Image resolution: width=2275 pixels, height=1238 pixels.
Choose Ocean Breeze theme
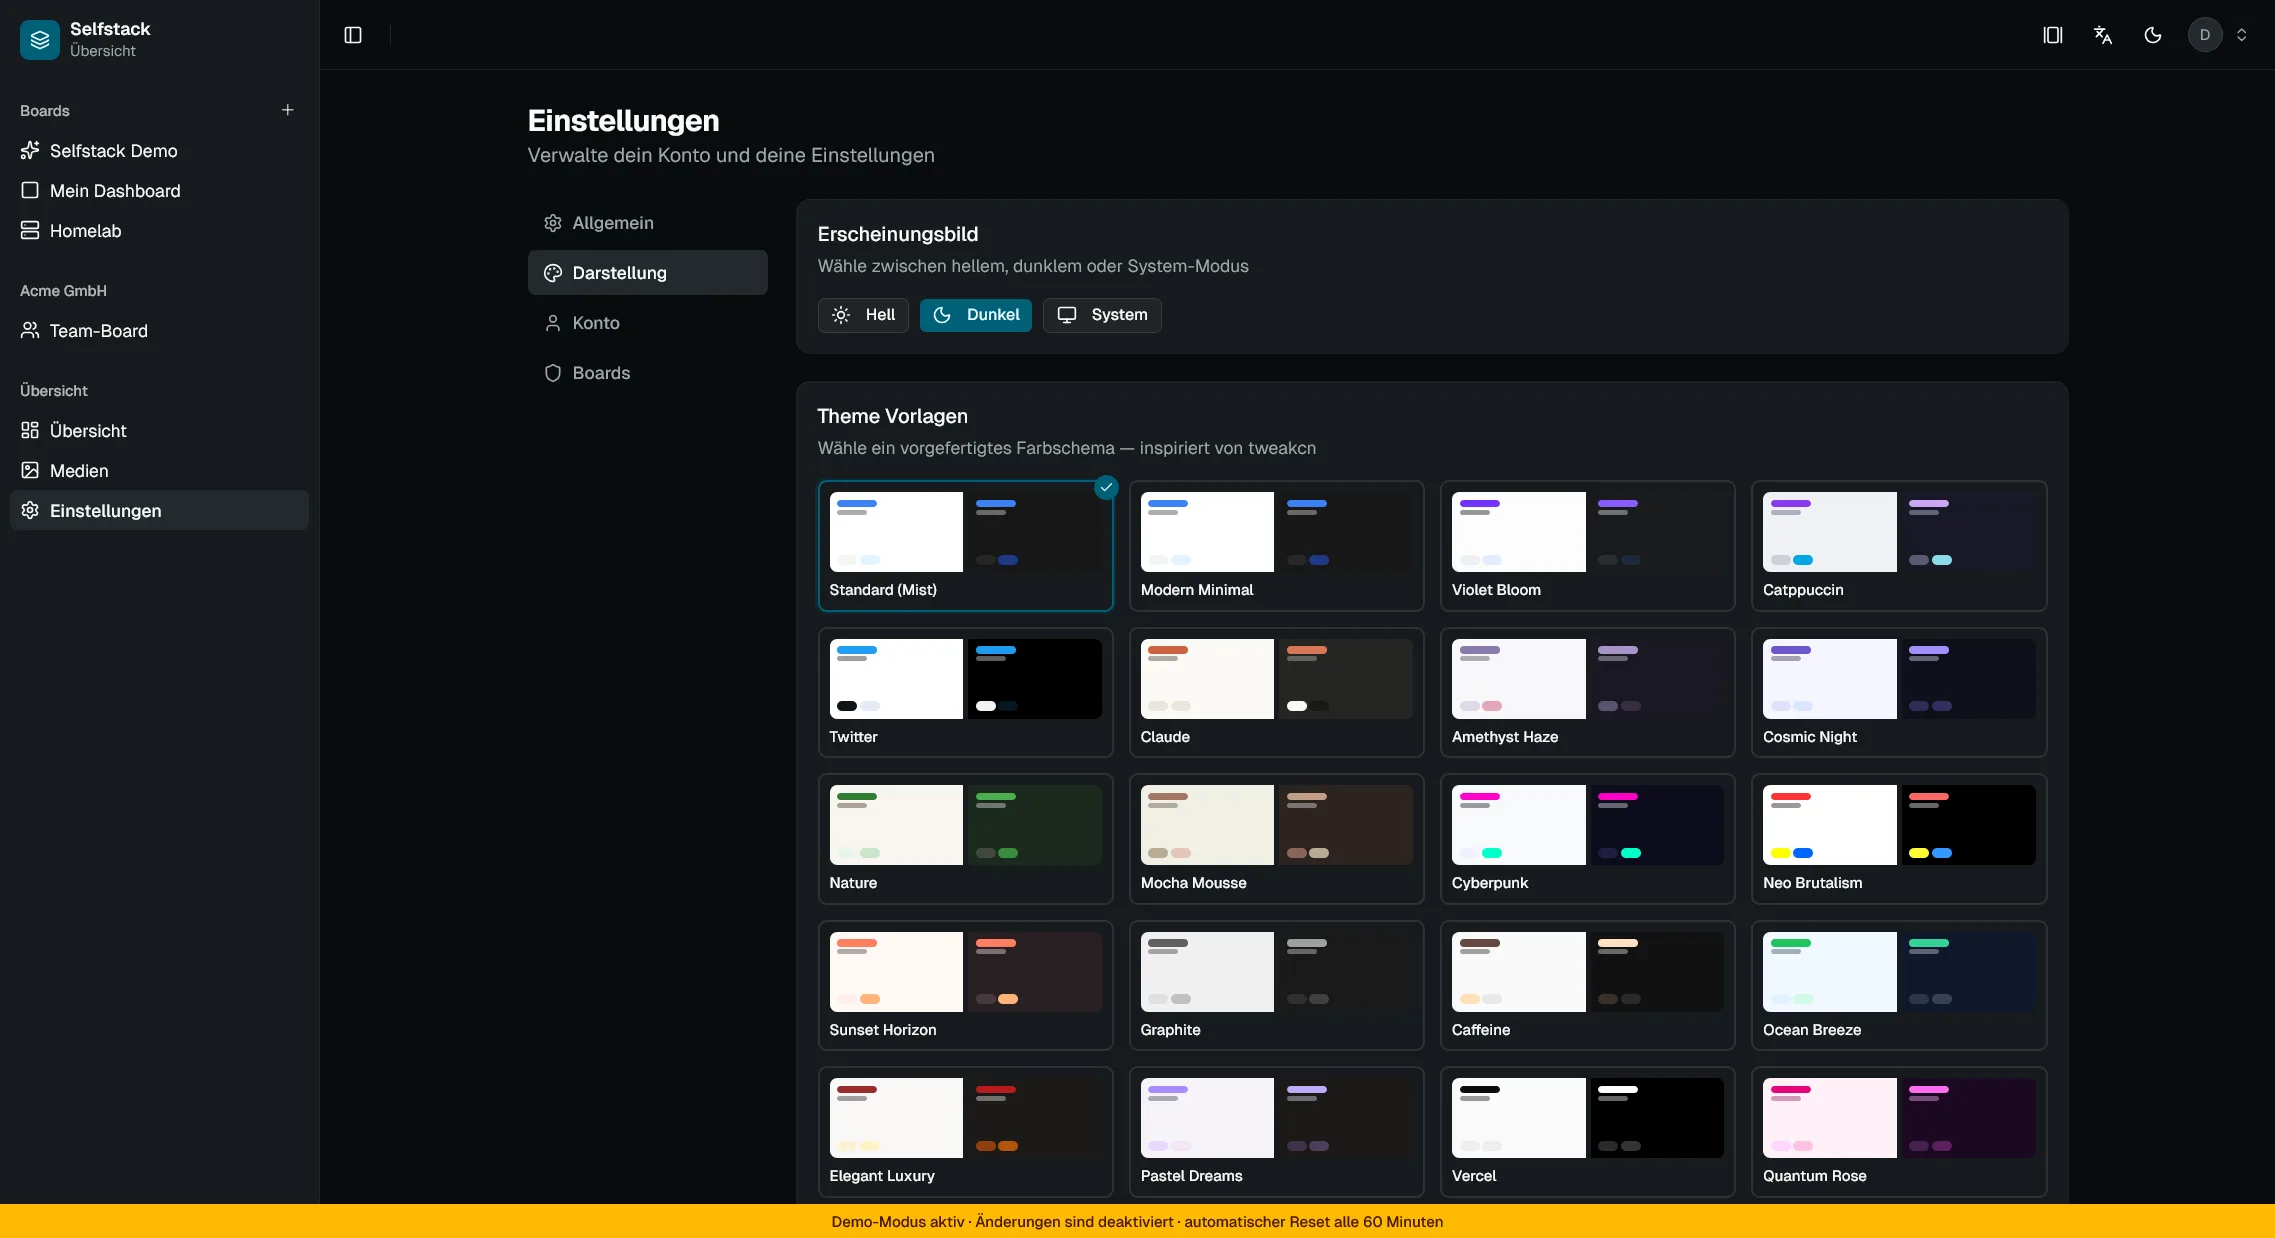pyautogui.click(x=1899, y=986)
